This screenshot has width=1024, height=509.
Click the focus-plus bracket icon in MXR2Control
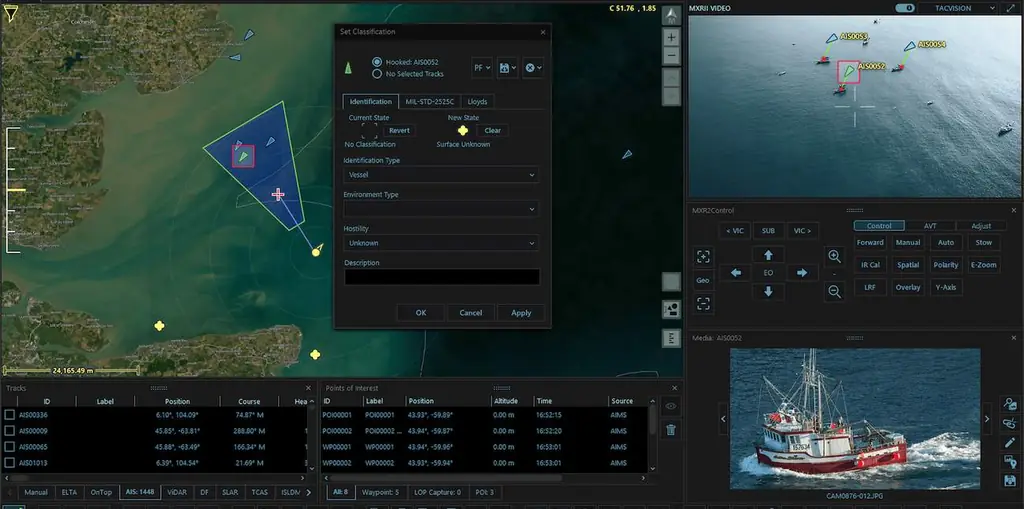703,257
